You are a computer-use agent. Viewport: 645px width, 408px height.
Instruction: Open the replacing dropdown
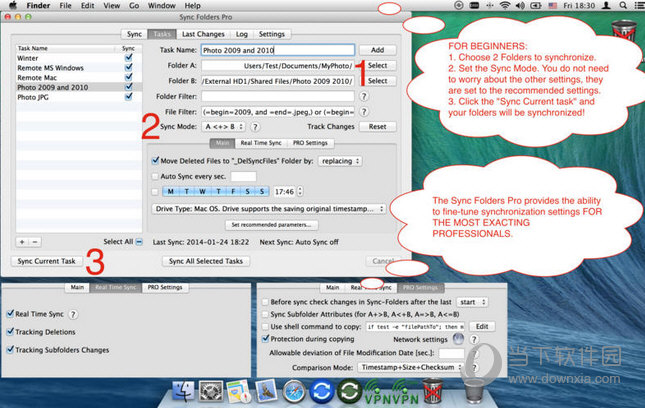(x=340, y=161)
